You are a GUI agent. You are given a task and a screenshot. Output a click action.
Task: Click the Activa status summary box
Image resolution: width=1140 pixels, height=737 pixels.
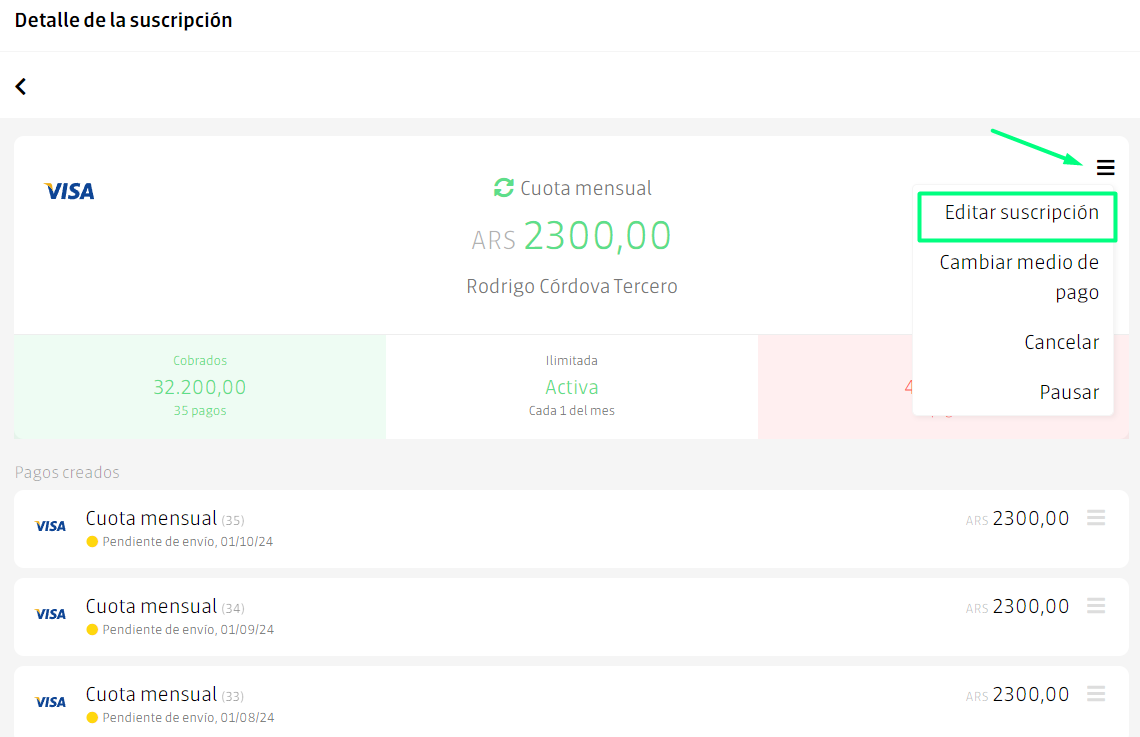[571, 387]
